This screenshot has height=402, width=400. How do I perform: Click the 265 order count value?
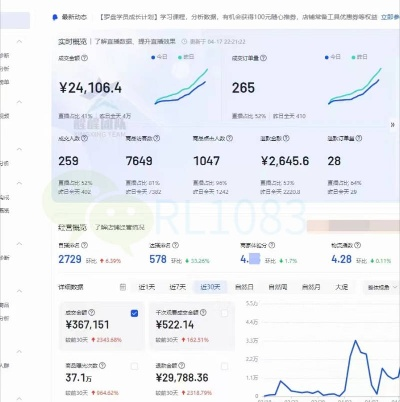[243, 88]
